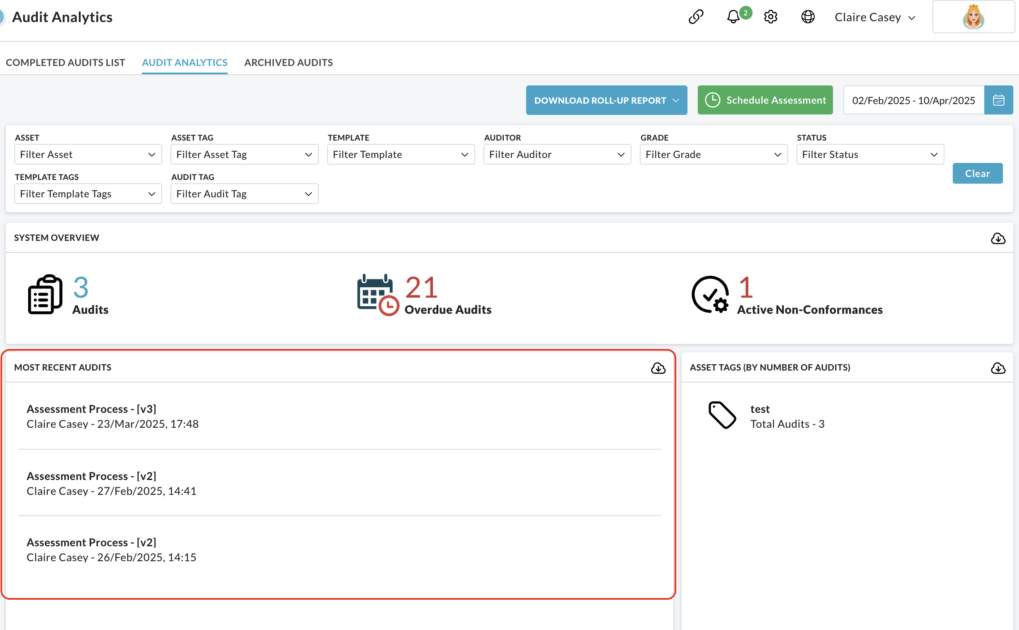The width and height of the screenshot is (1019, 630).
Task: Click the date range input field
Action: pyautogui.click(x=914, y=100)
